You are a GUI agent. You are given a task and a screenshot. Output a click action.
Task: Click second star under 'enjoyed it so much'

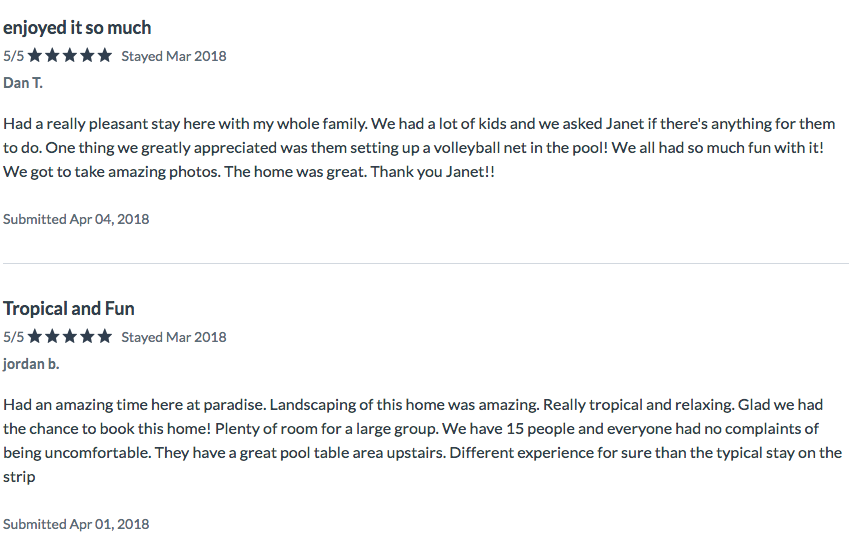click(x=53, y=55)
